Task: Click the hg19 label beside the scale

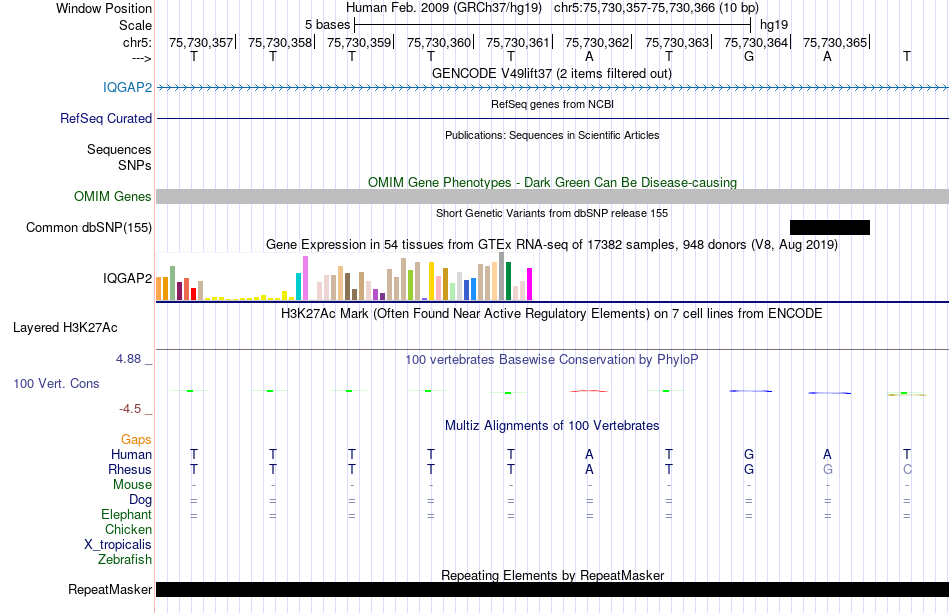Action: [x=774, y=25]
